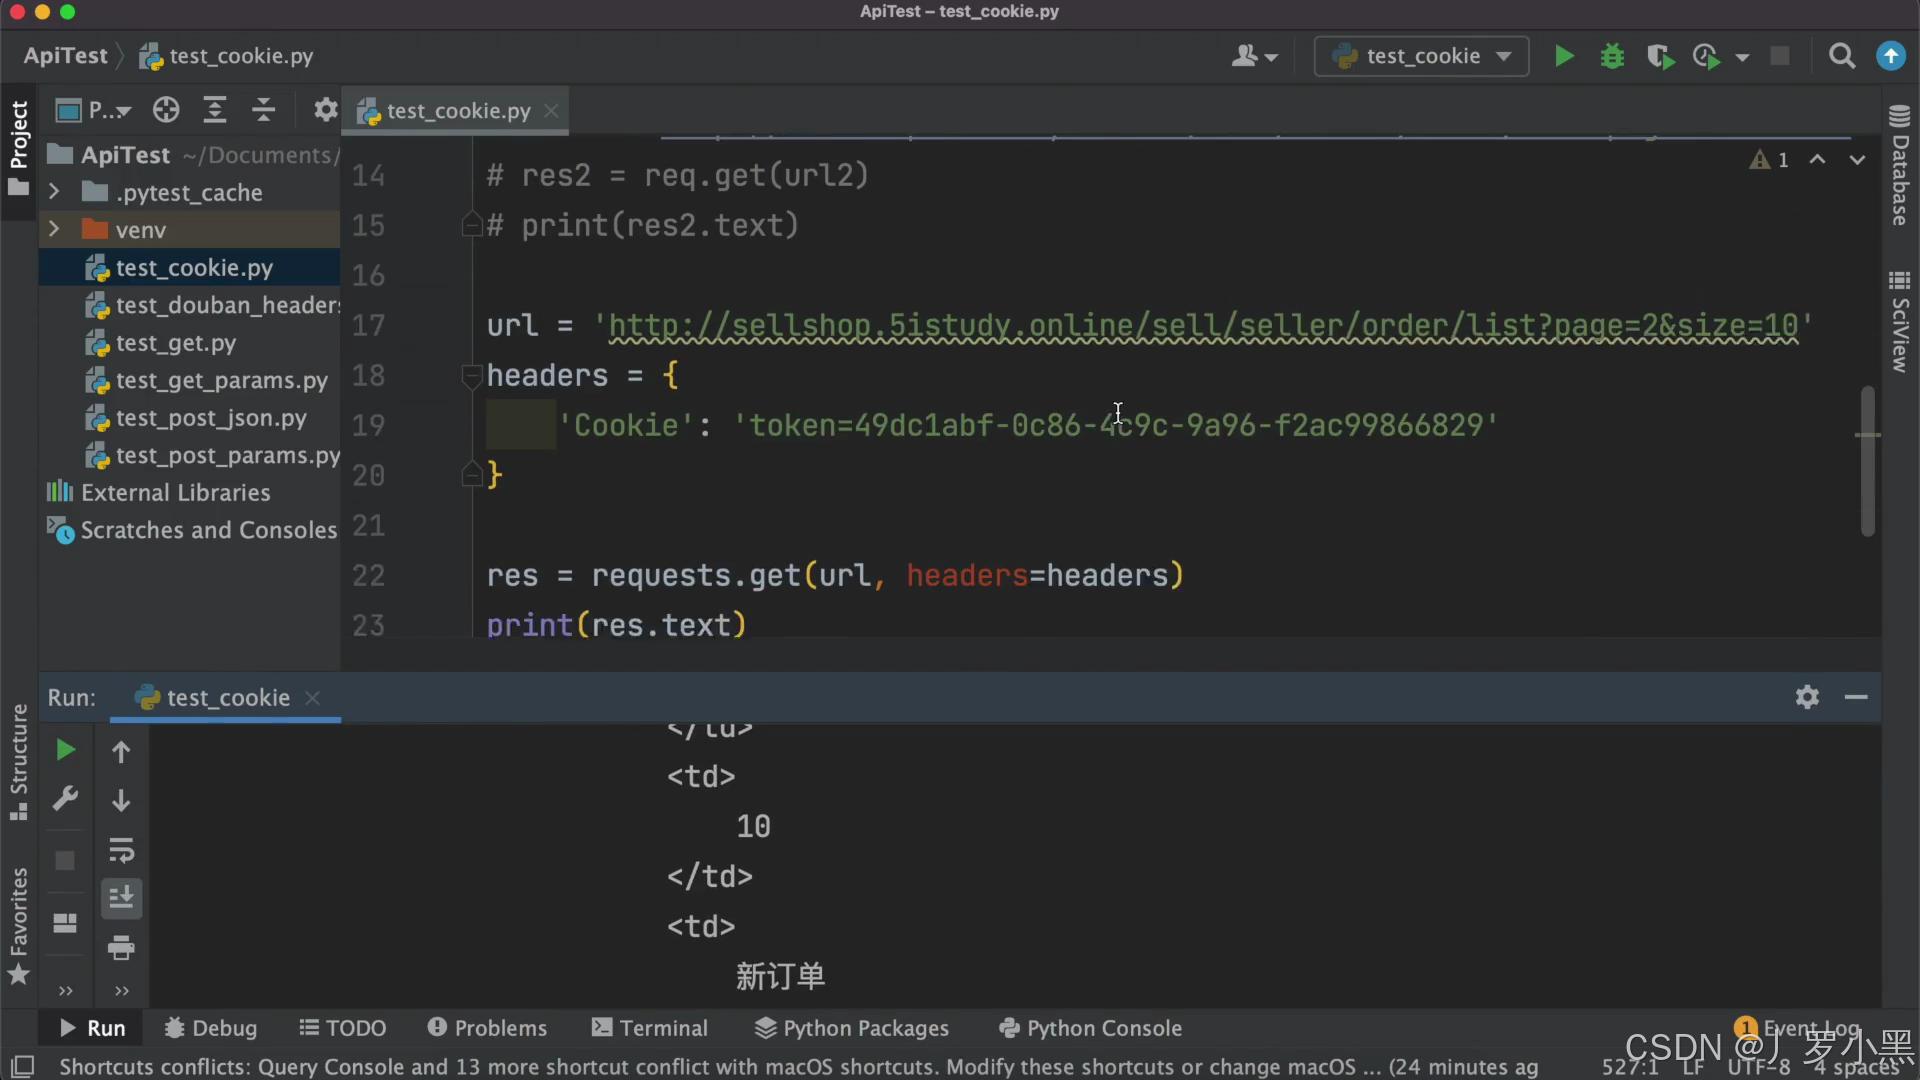The height and width of the screenshot is (1080, 1920).
Task: Open the Debug bottom tool tab
Action: (210, 1028)
